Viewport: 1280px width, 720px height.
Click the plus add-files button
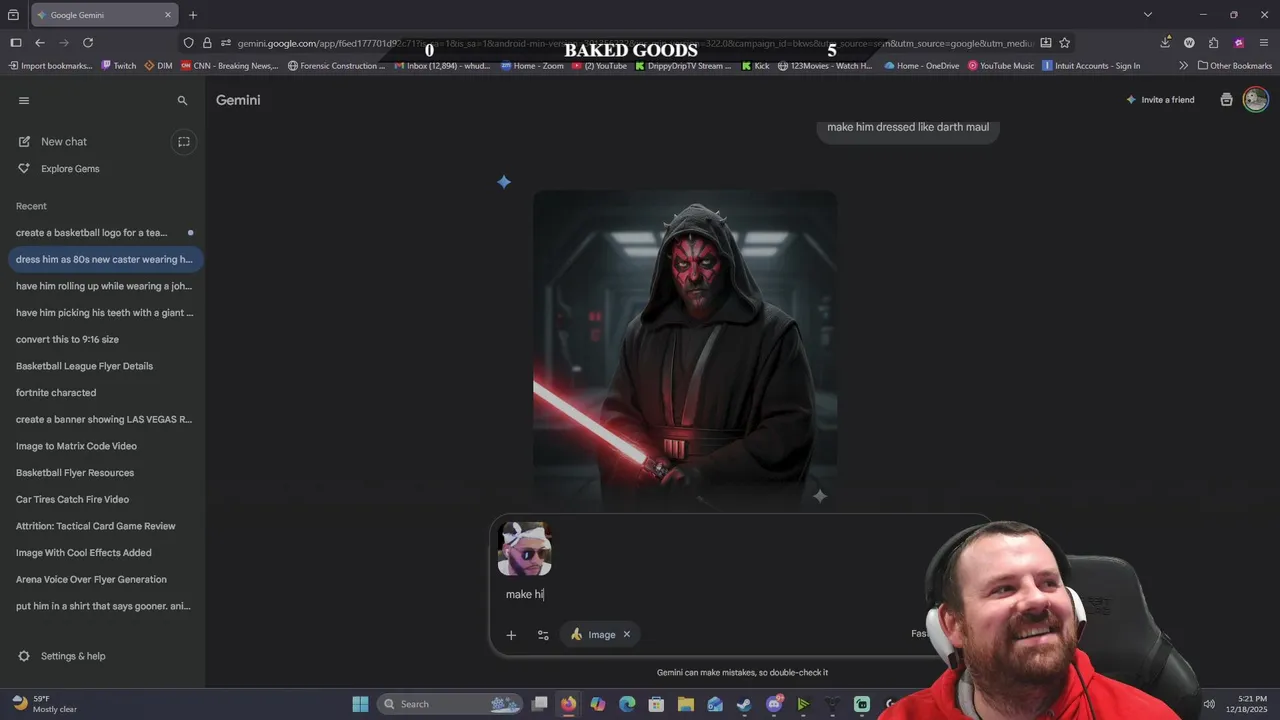(x=511, y=635)
